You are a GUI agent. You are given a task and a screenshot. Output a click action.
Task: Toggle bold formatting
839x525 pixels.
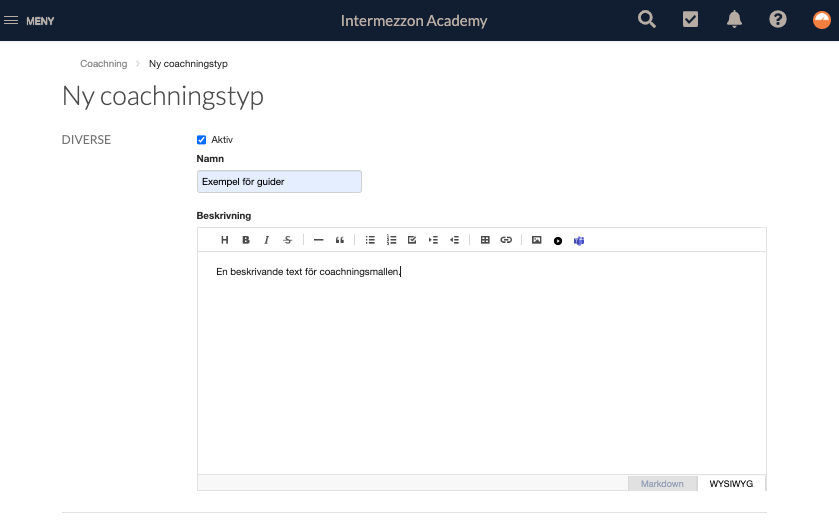pos(246,240)
